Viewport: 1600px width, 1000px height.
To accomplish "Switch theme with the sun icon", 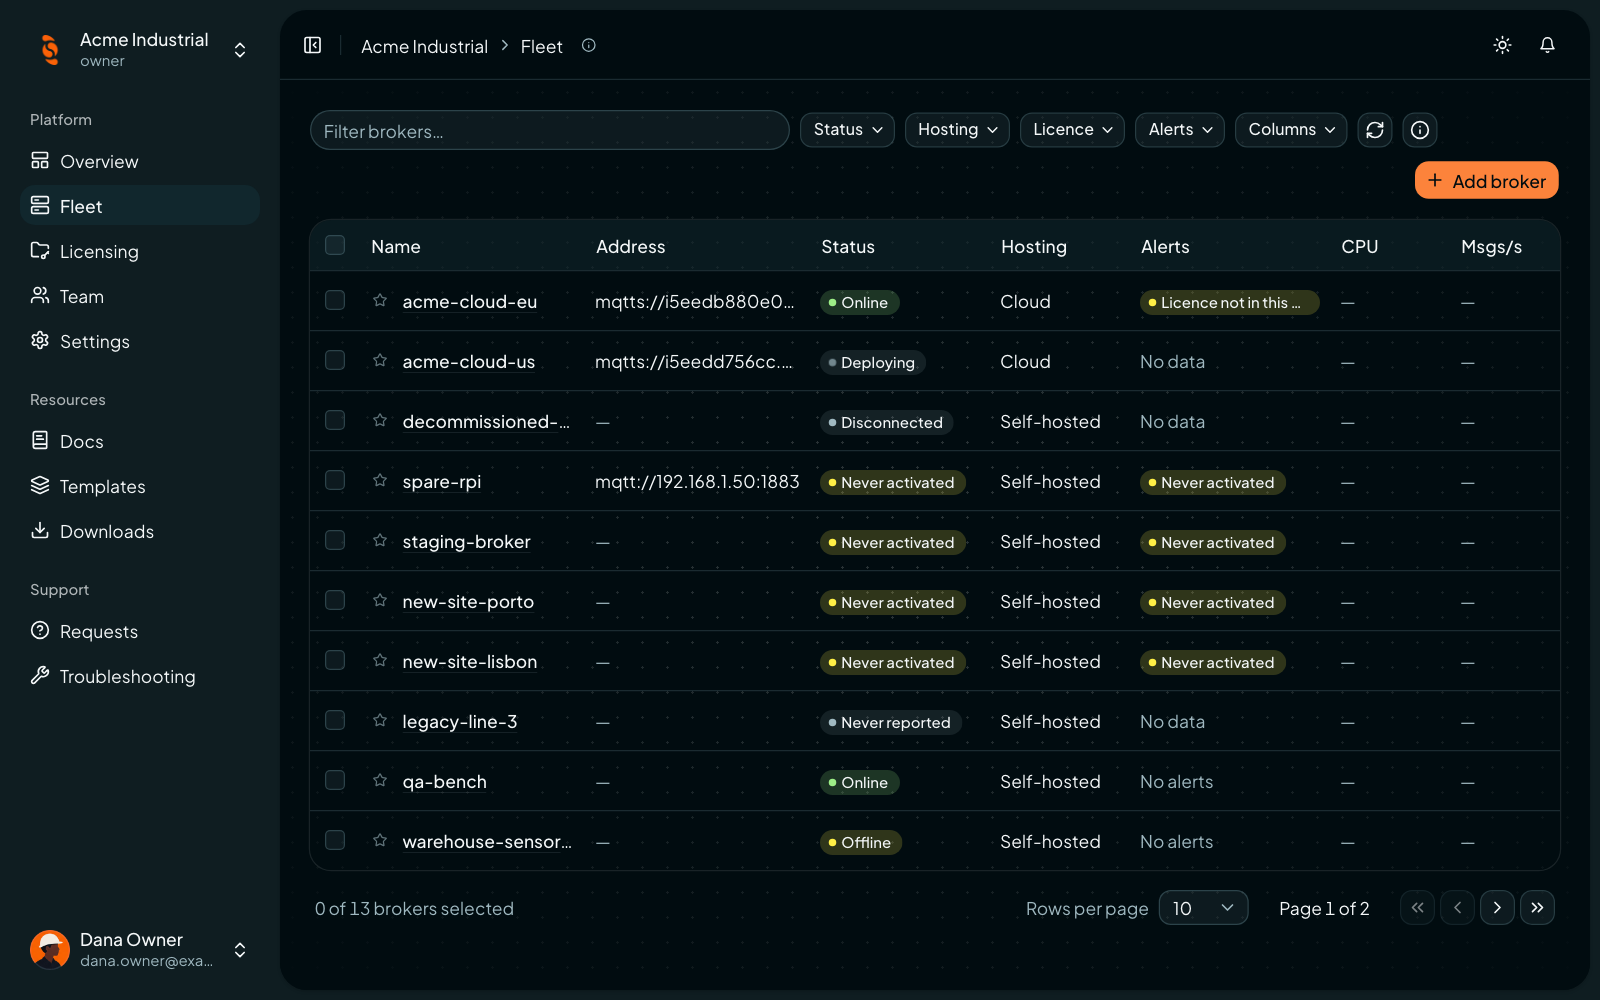I will pyautogui.click(x=1502, y=45).
